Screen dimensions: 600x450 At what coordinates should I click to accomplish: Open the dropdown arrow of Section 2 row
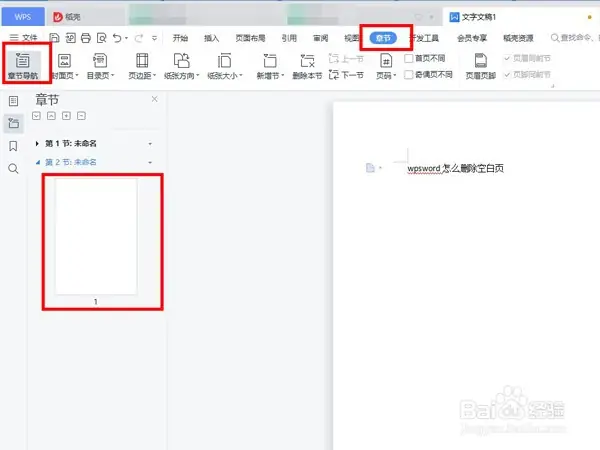point(150,163)
